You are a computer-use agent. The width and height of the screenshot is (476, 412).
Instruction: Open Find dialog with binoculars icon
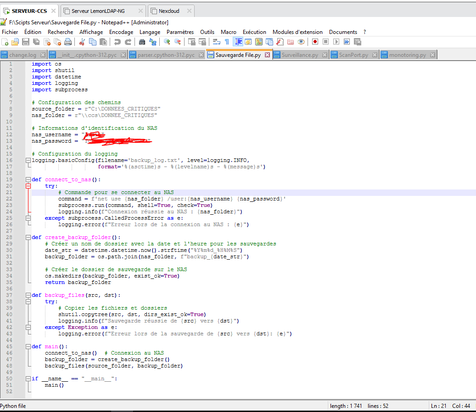(142, 42)
